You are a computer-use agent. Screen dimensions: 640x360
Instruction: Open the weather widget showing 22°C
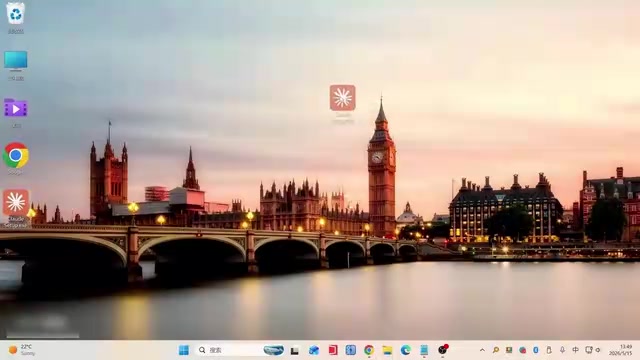[22, 350]
